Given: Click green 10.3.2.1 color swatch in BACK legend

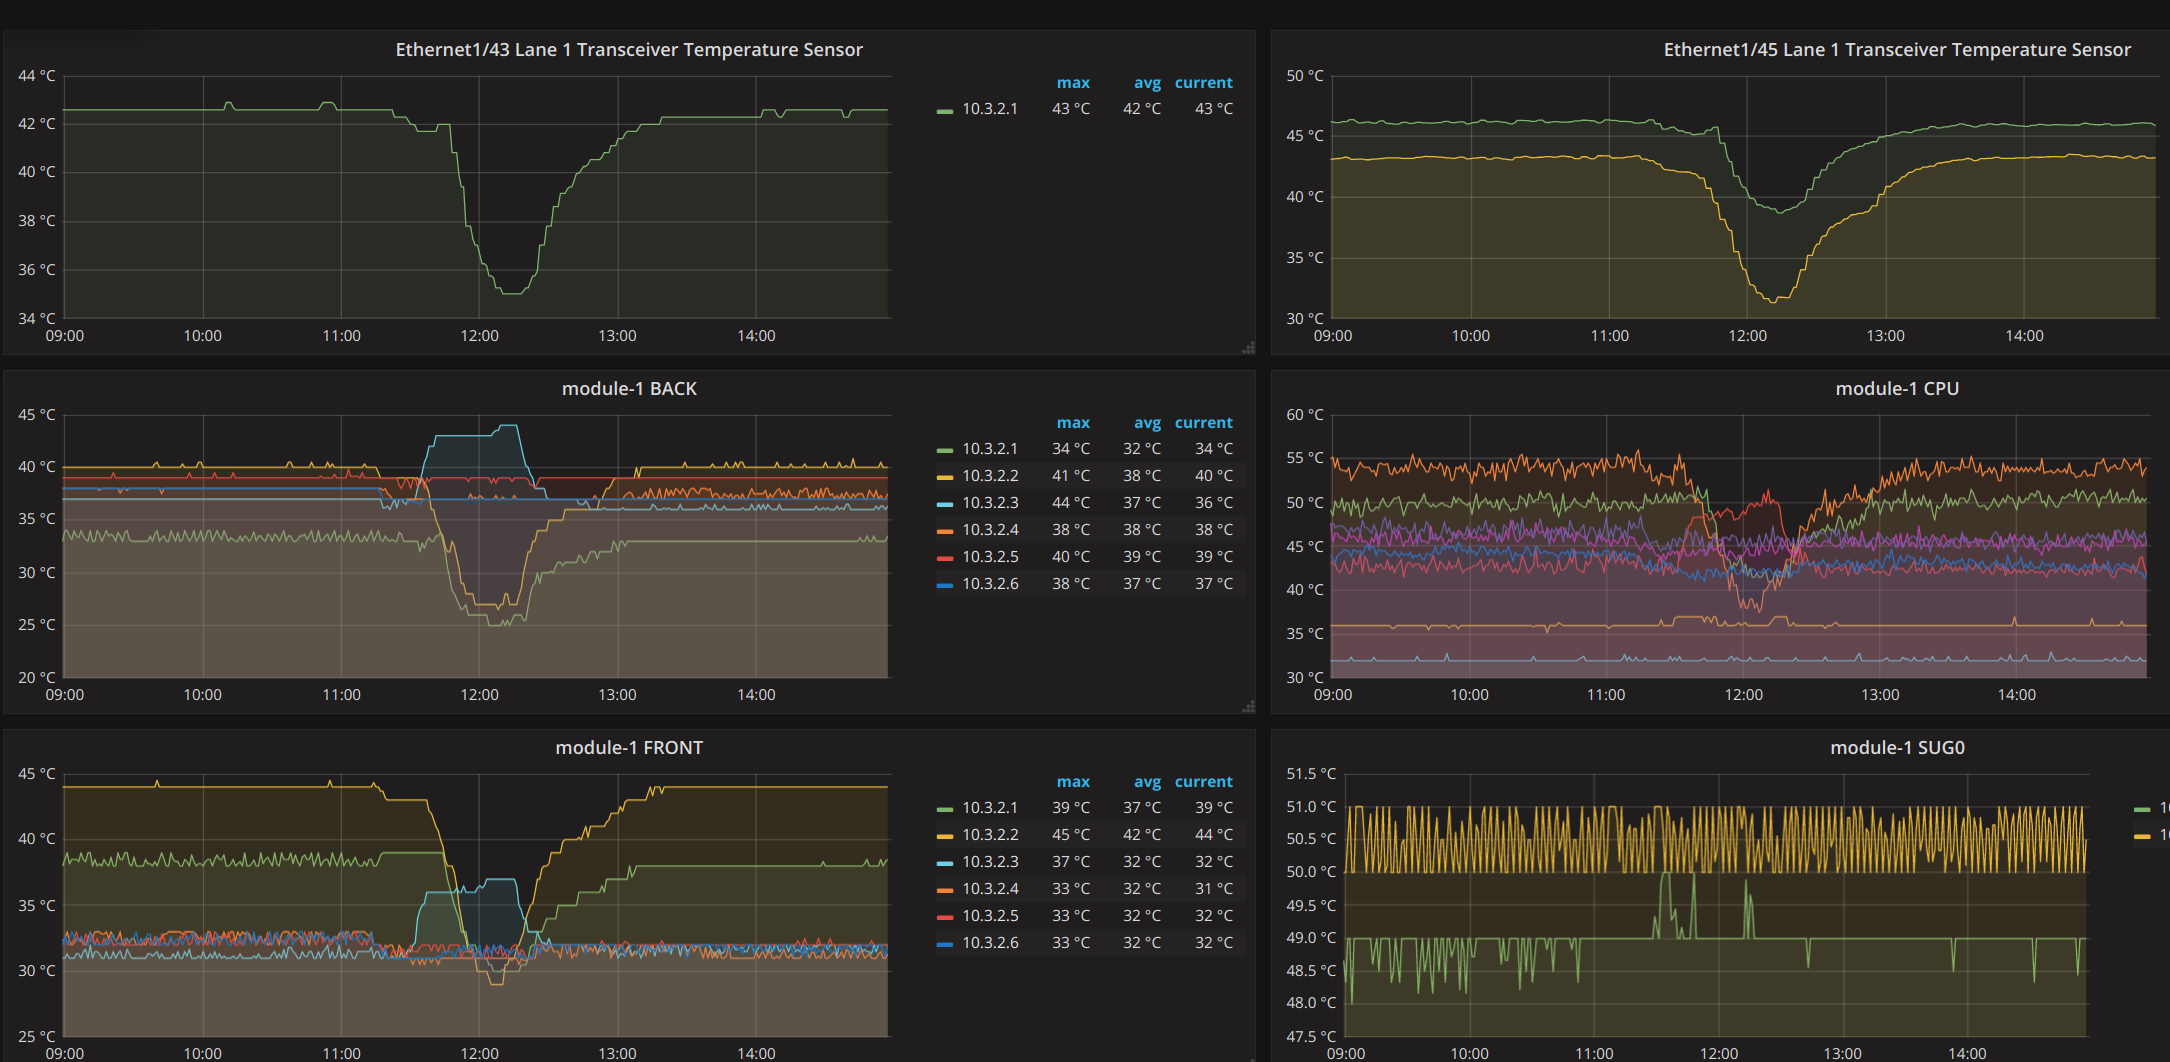Looking at the screenshot, I should pyautogui.click(x=945, y=451).
